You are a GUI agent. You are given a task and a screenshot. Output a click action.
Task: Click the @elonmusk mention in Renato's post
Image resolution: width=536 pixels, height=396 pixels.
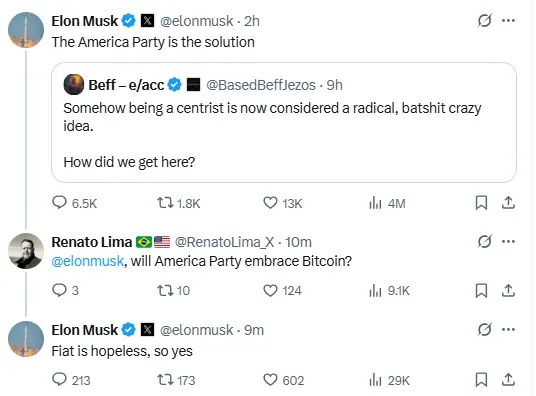pos(88,261)
